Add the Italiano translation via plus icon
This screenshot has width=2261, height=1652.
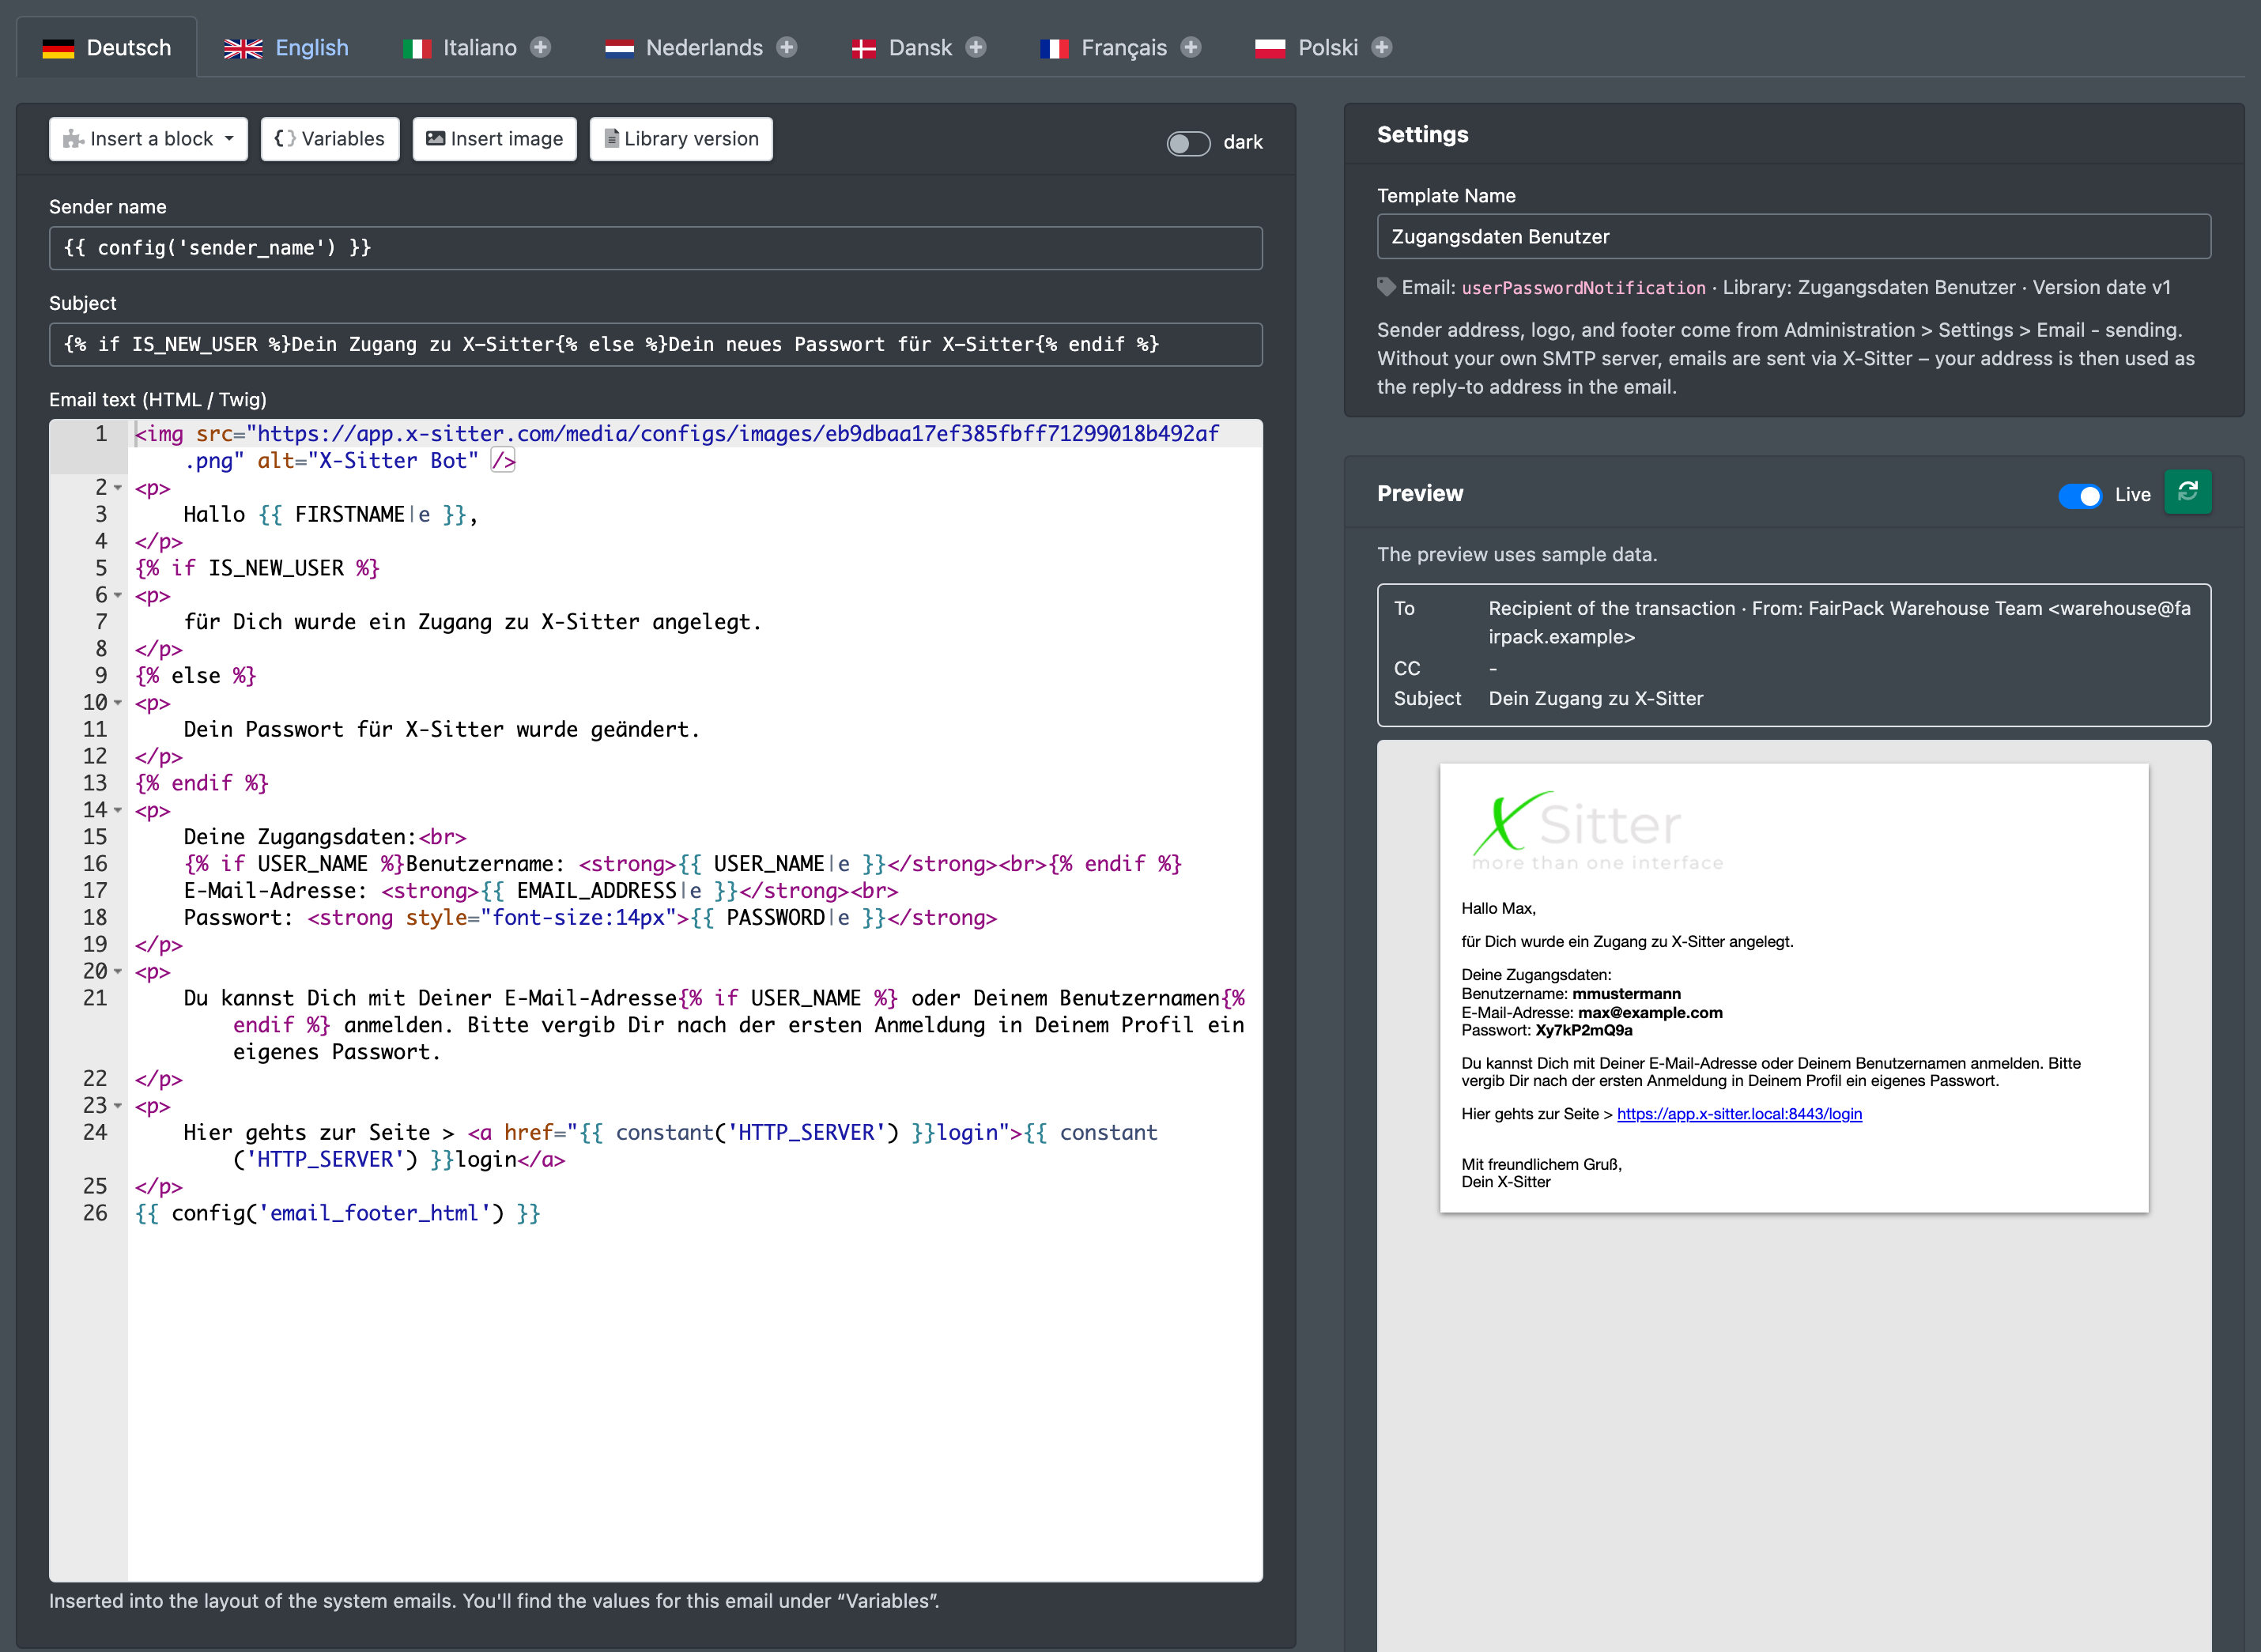point(540,47)
